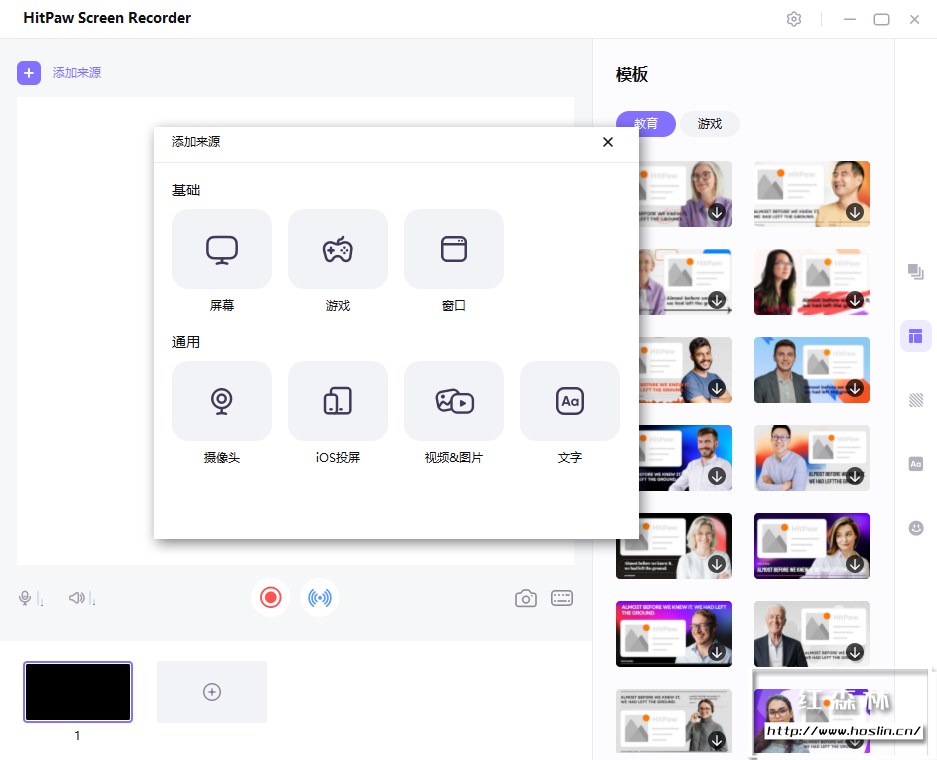
Task: Toggle the microphone input icon
Action: 25,598
